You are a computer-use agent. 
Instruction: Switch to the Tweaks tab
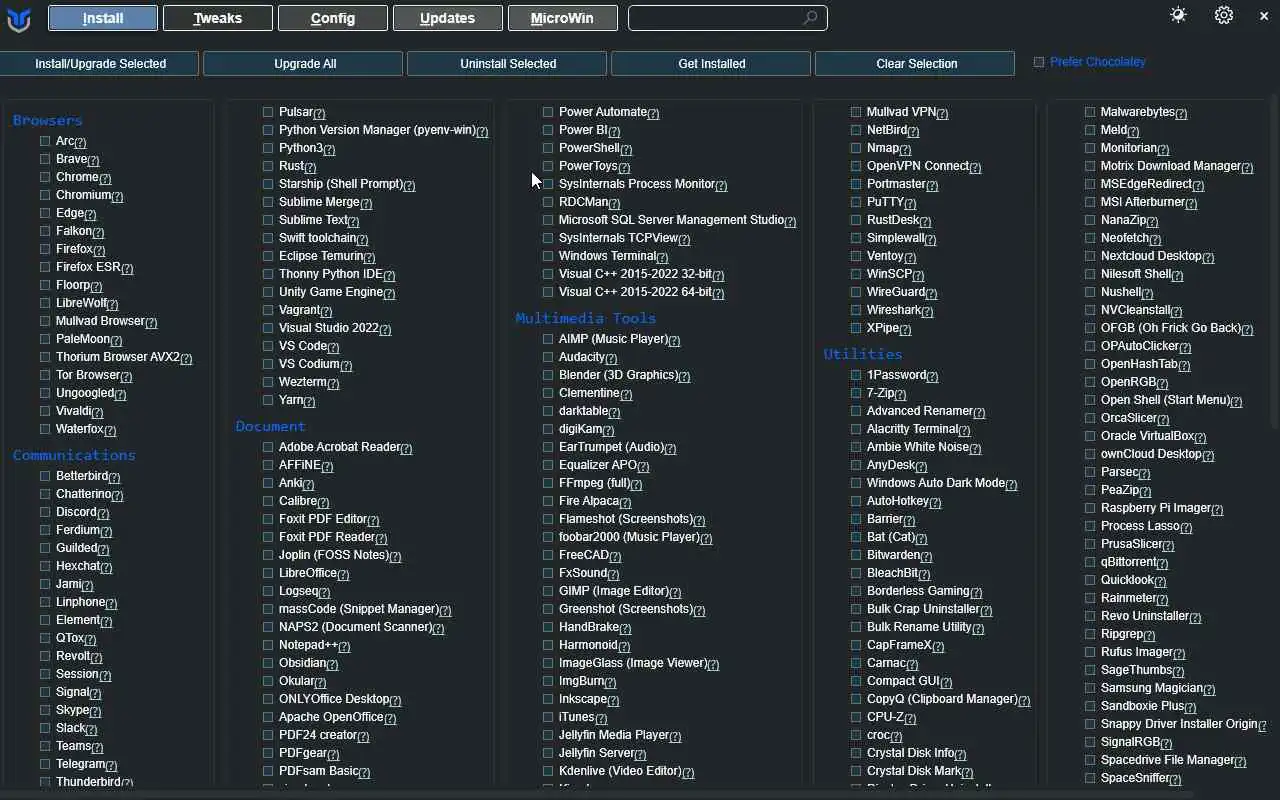coord(218,18)
